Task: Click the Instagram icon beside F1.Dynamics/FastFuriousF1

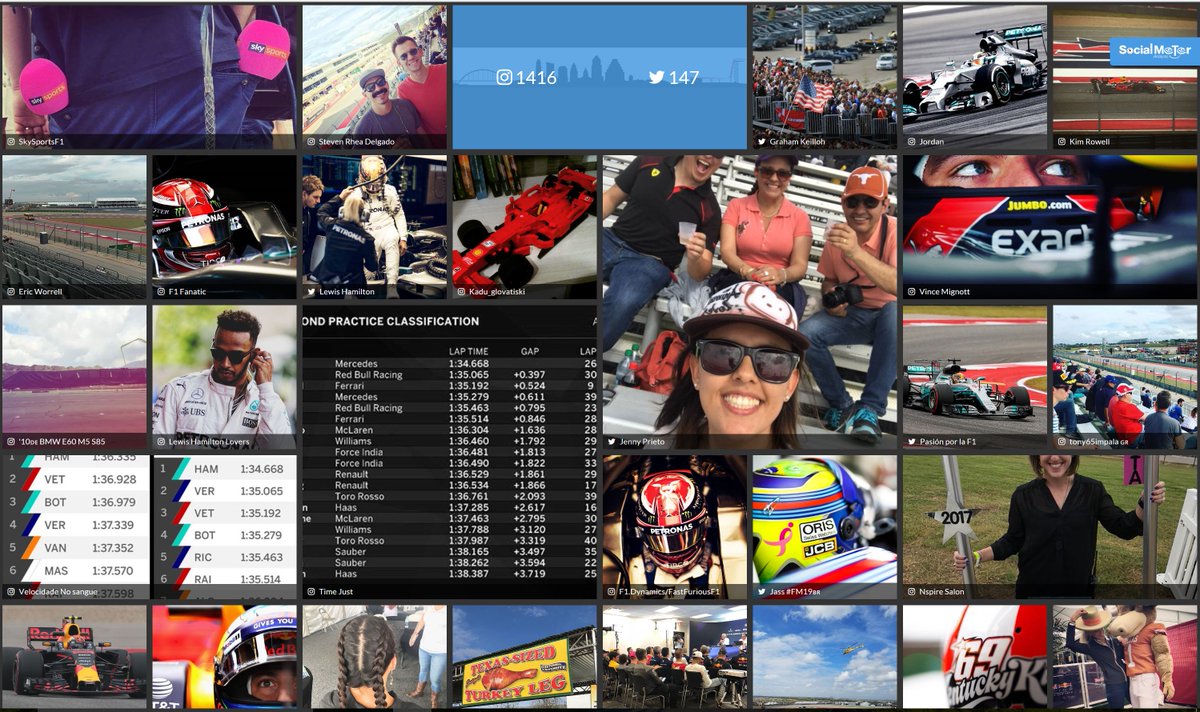Action: point(611,592)
